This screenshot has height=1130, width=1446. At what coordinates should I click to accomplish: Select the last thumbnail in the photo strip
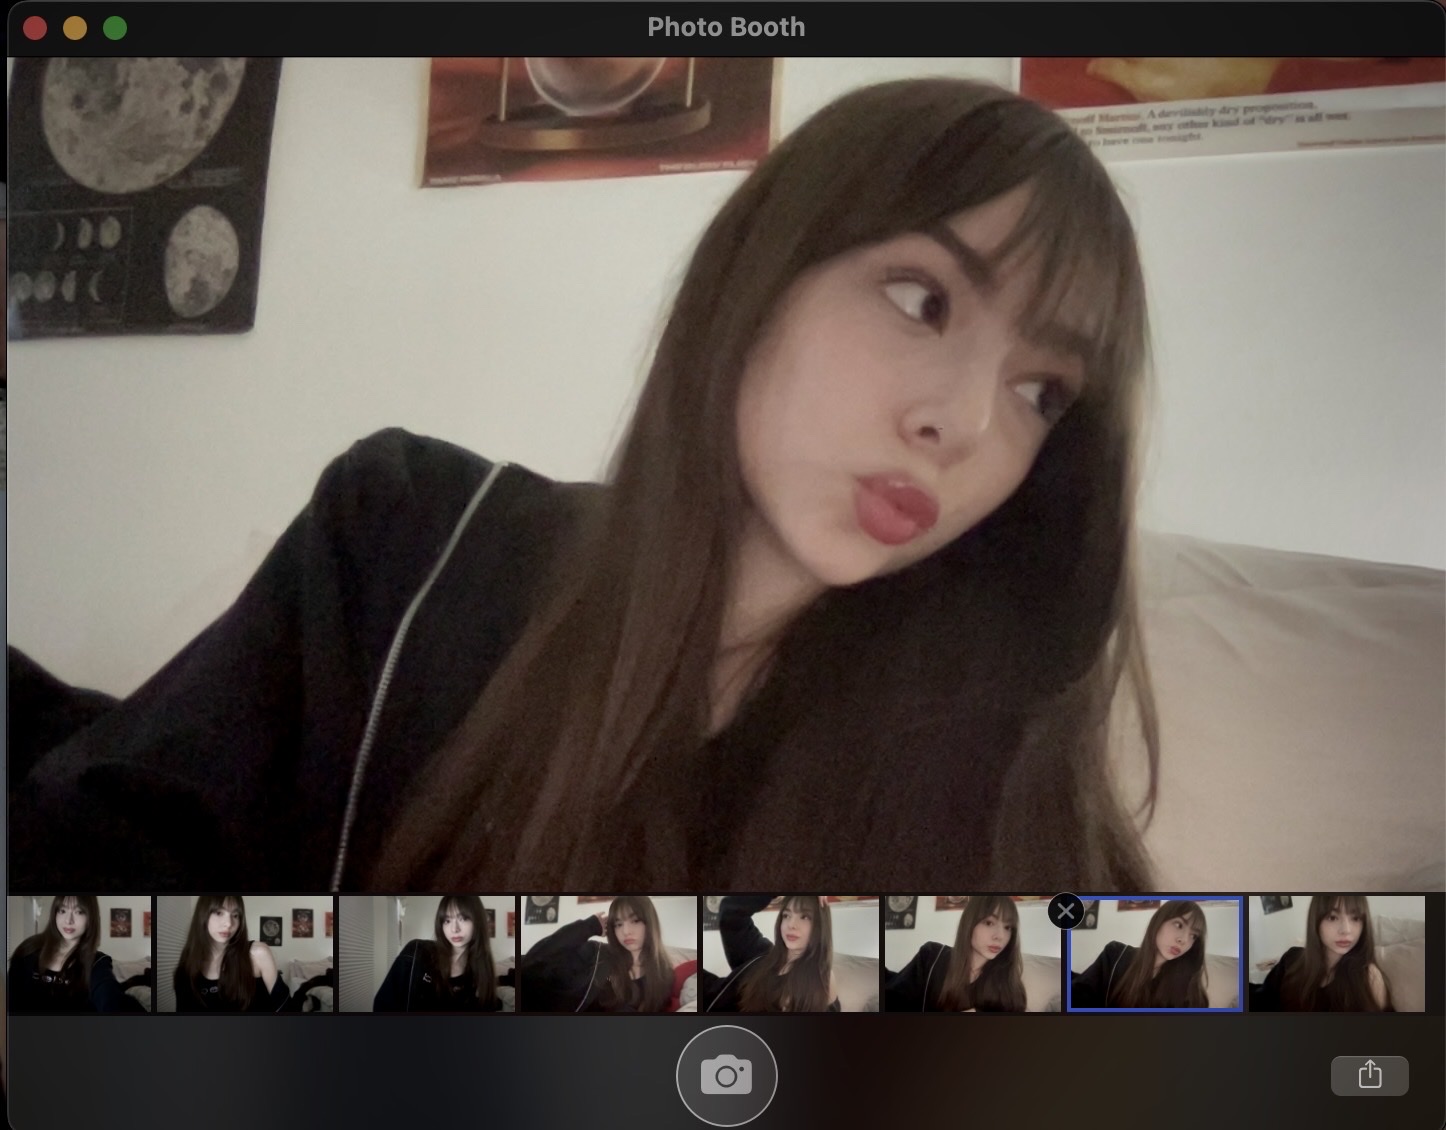click(x=1337, y=954)
